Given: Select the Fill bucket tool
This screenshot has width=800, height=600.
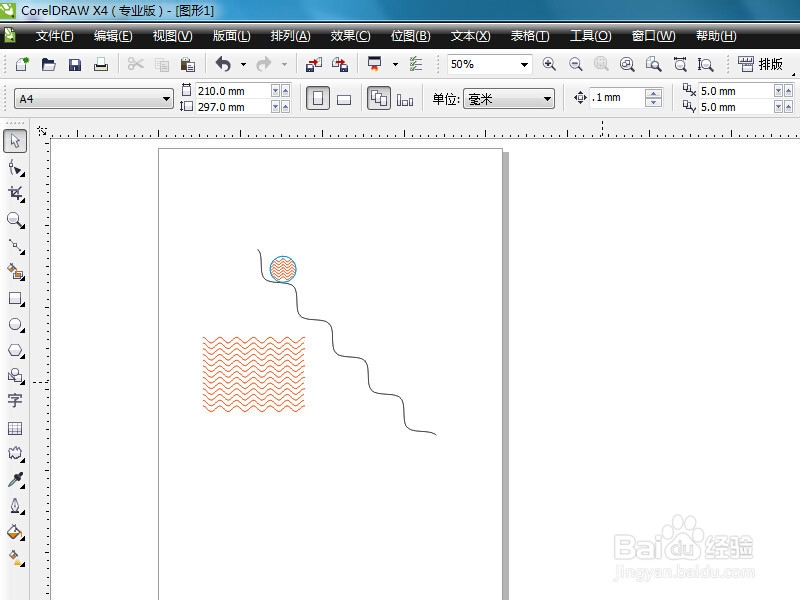Looking at the screenshot, I should pos(15,533).
